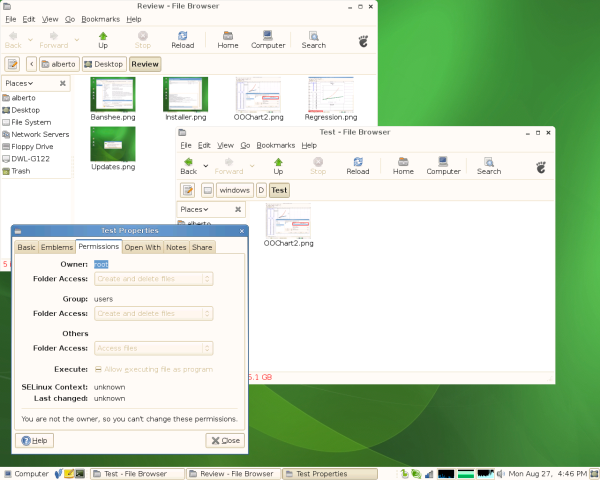600x480 pixels.
Task: Open Others Folder Access combo box
Action: 154,348
